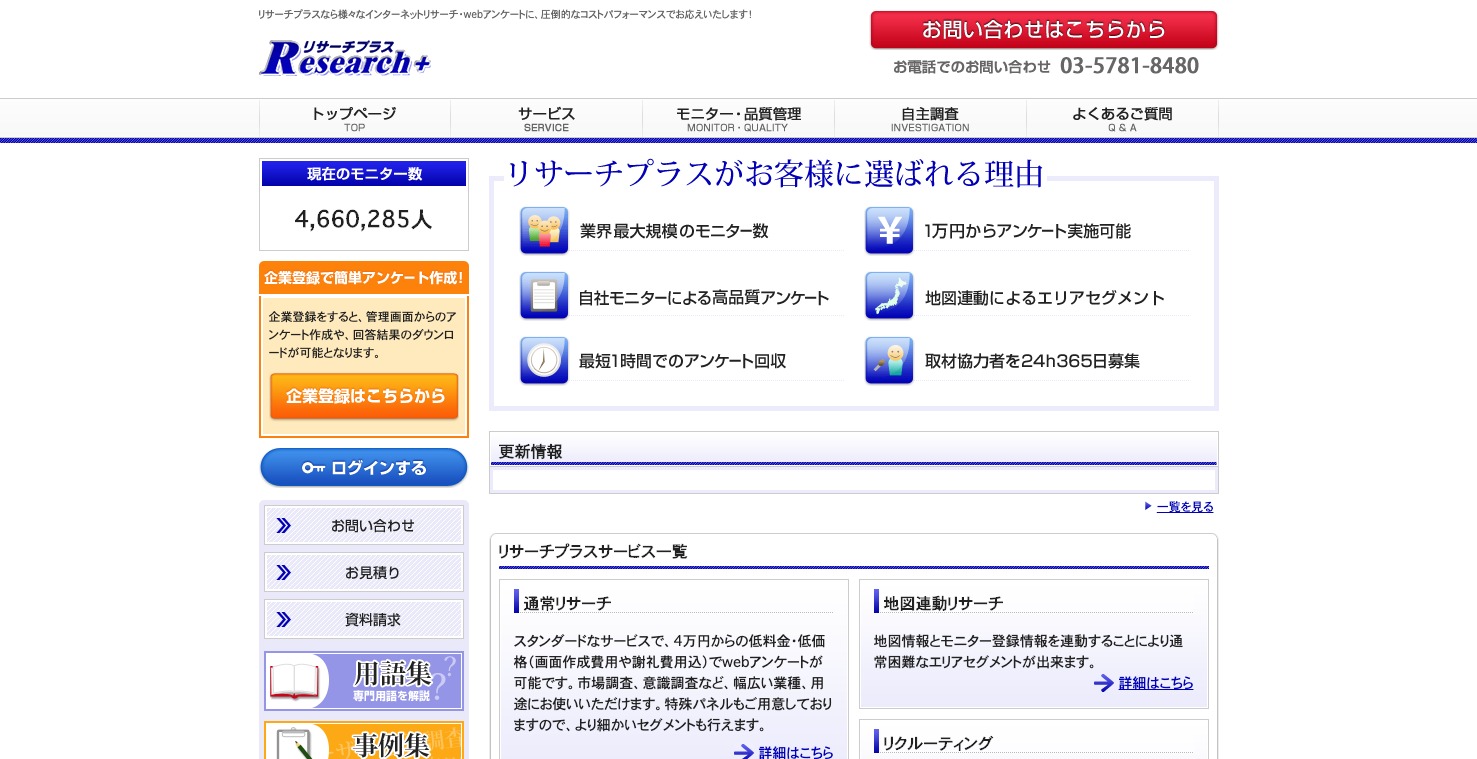Click the 1万円からアンケート実施可能 text
This screenshot has height=759, width=1477.
(1028, 231)
